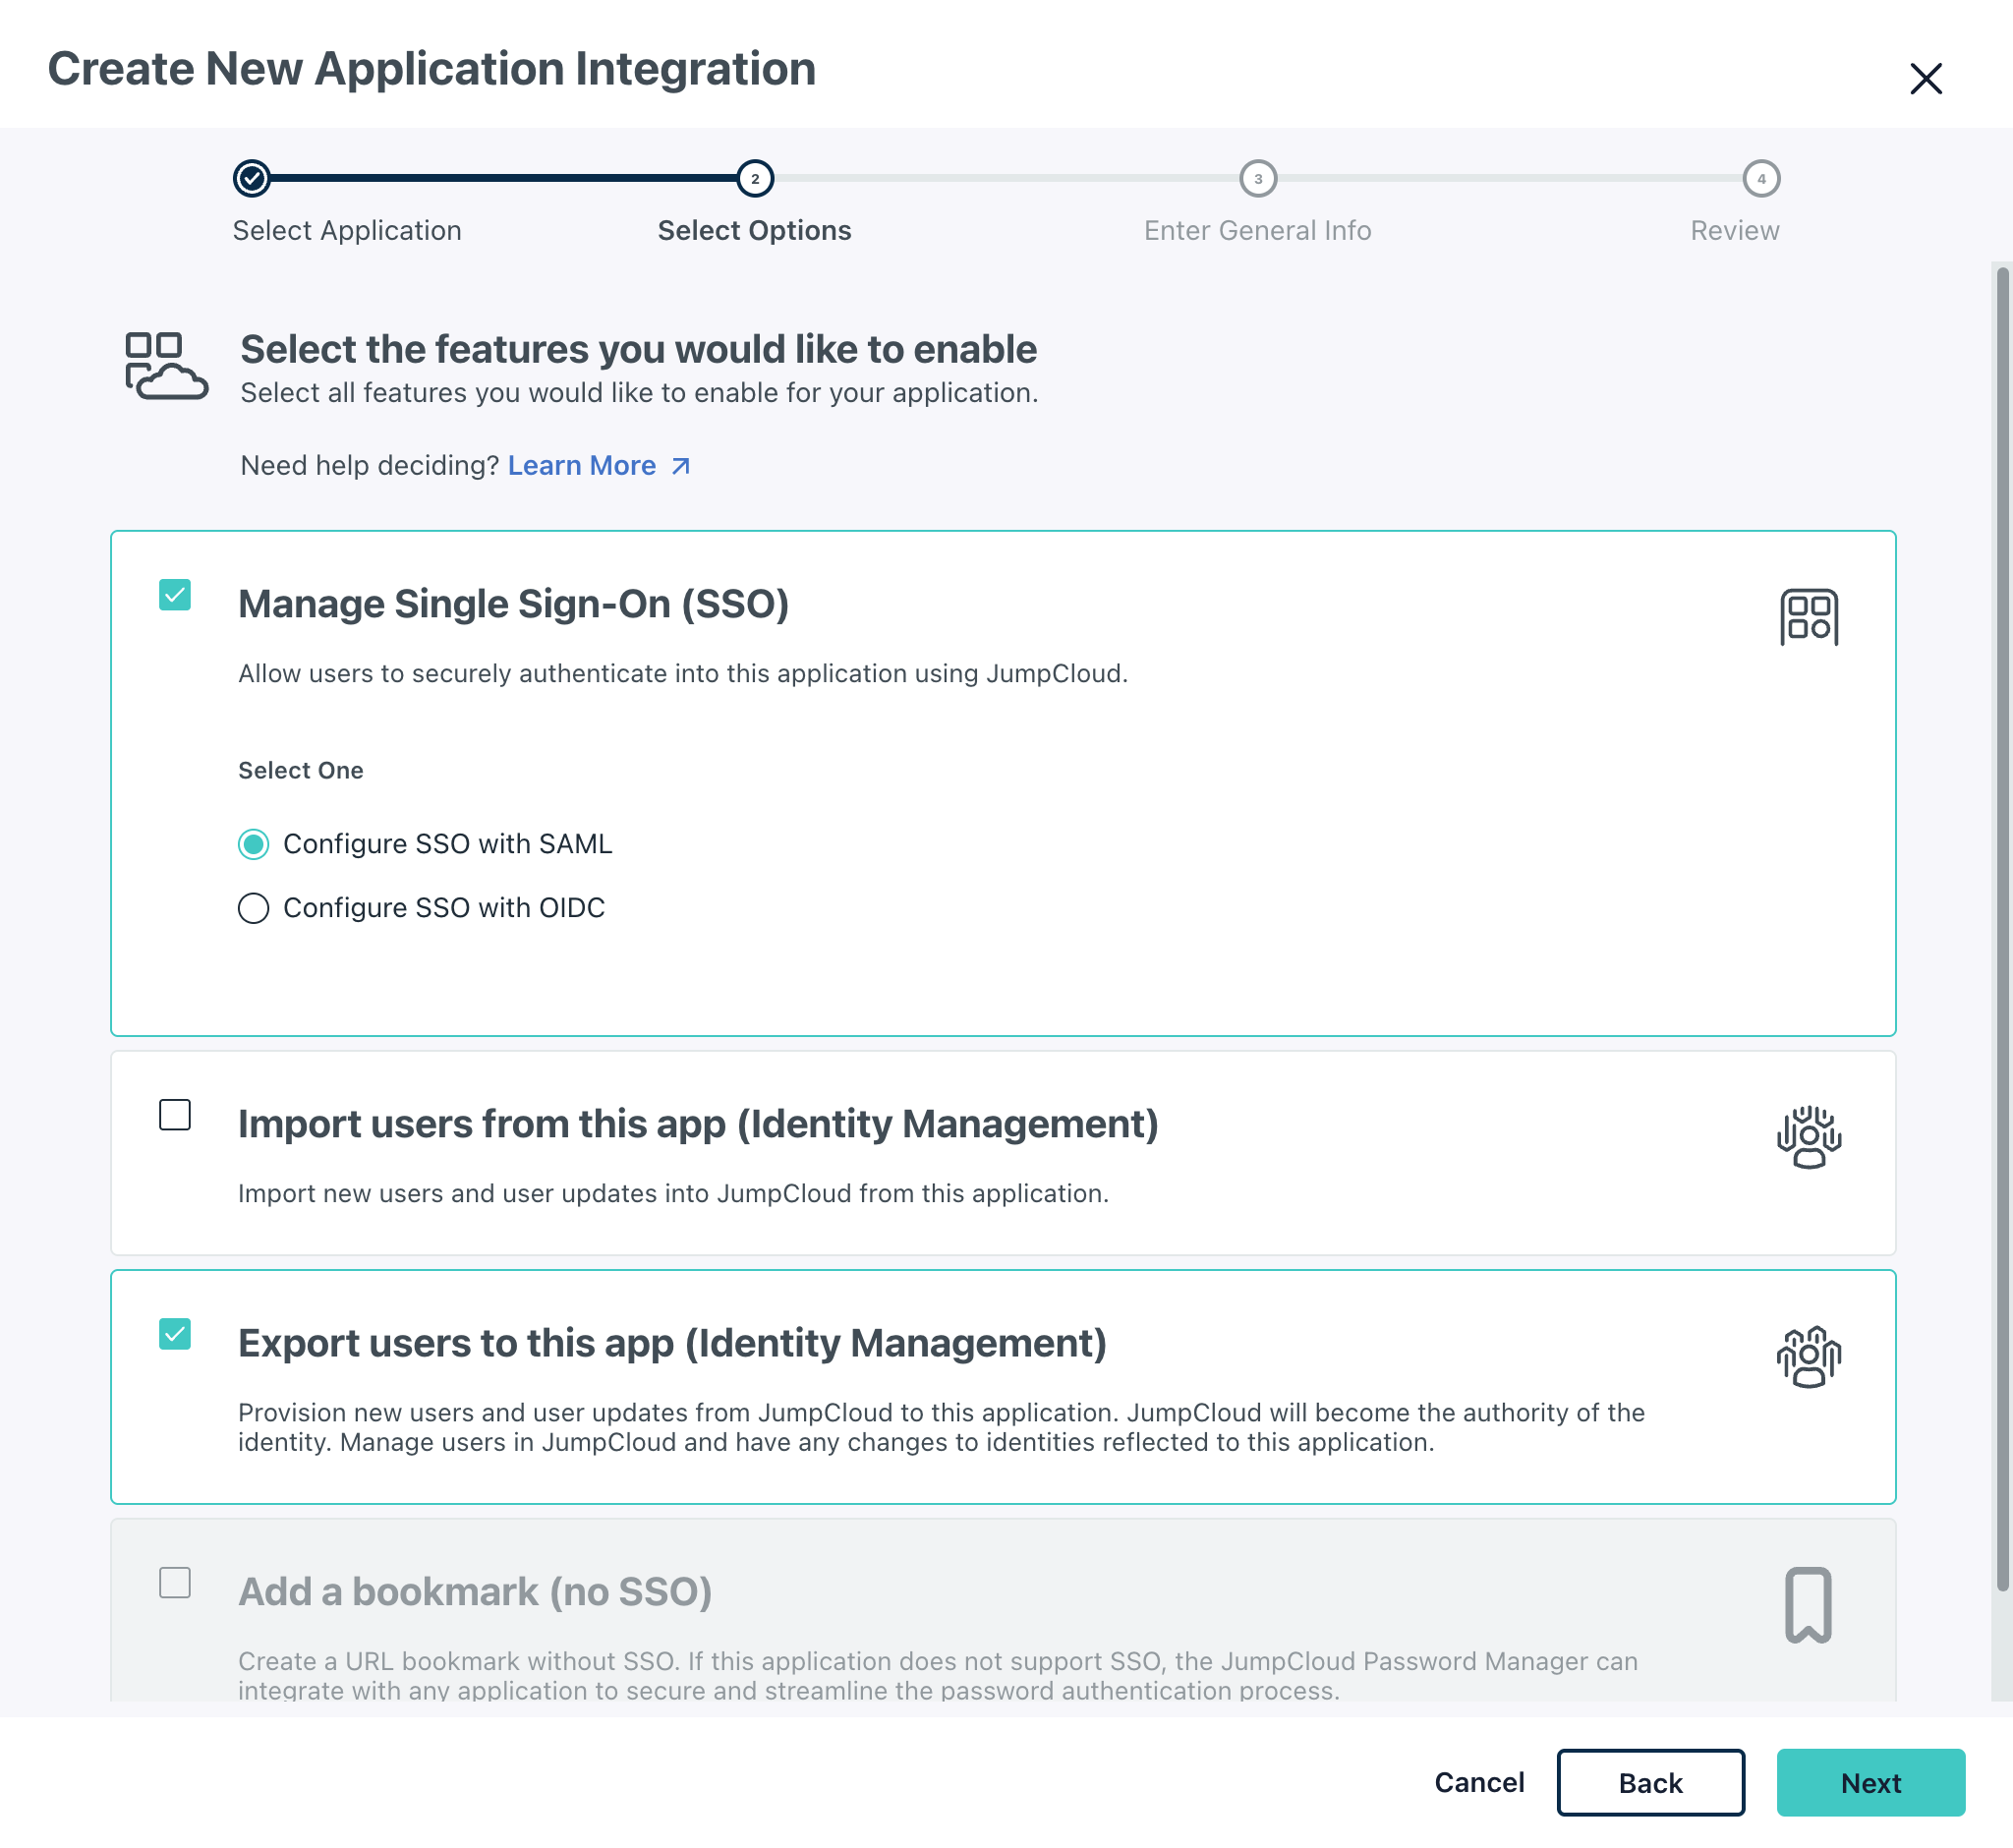Check Add a bookmark (no SSO) checkbox
The image size is (2013, 1848).
(175, 1582)
